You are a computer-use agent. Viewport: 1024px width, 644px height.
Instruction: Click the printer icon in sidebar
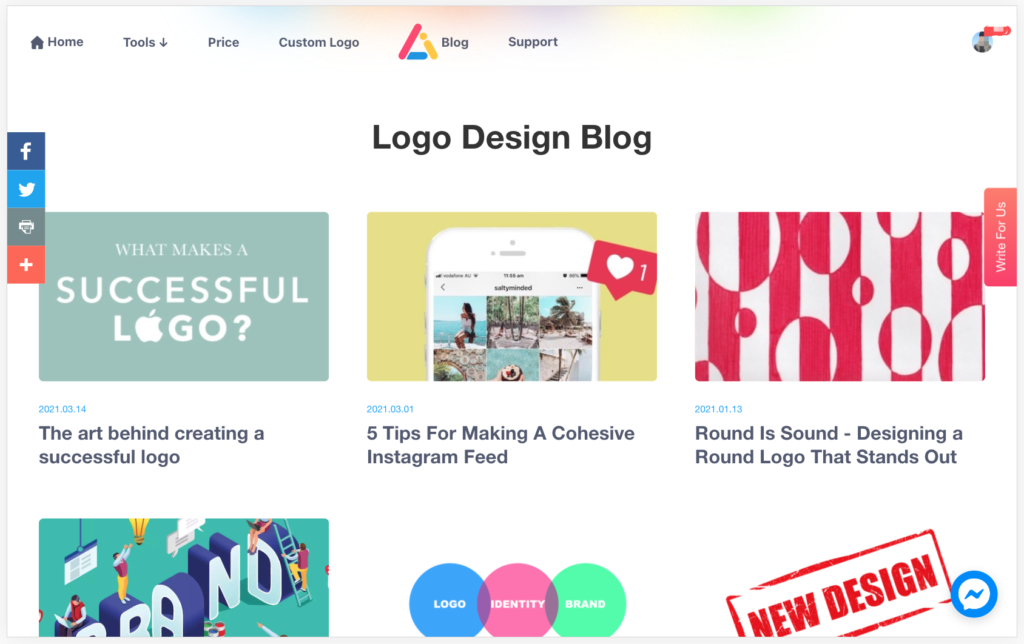(x=26, y=227)
